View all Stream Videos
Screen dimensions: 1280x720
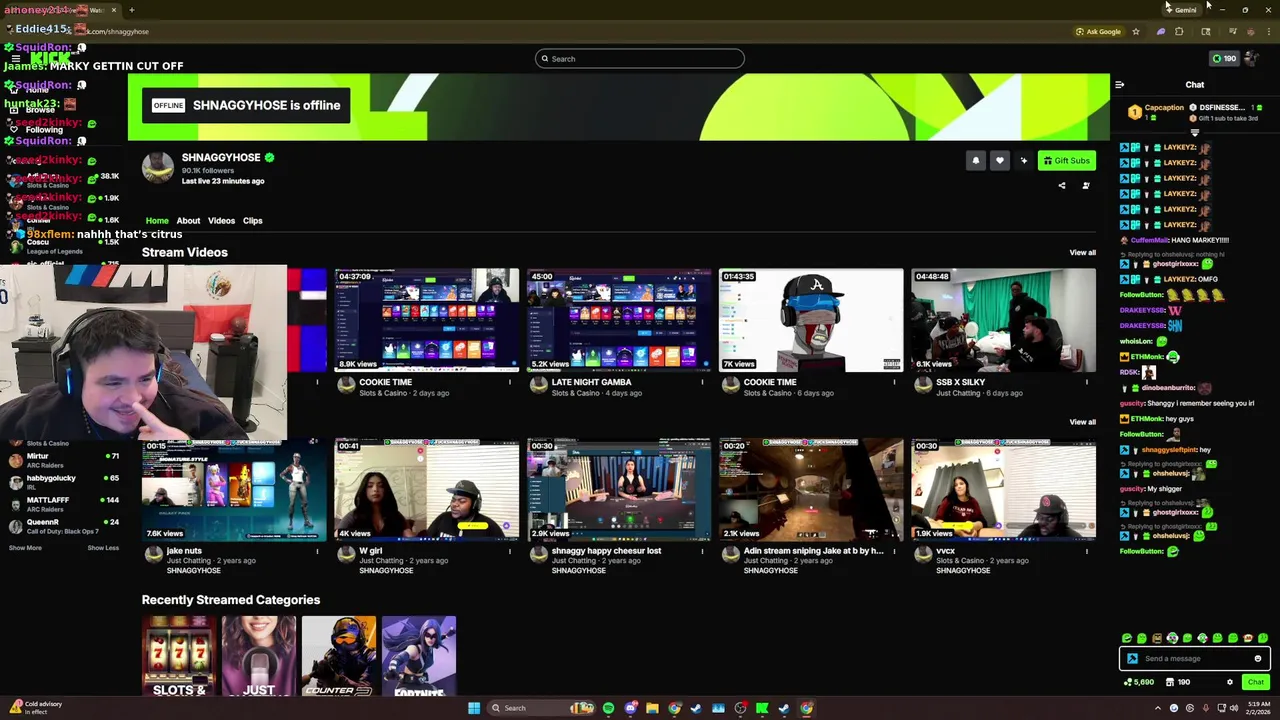[x=1082, y=252]
